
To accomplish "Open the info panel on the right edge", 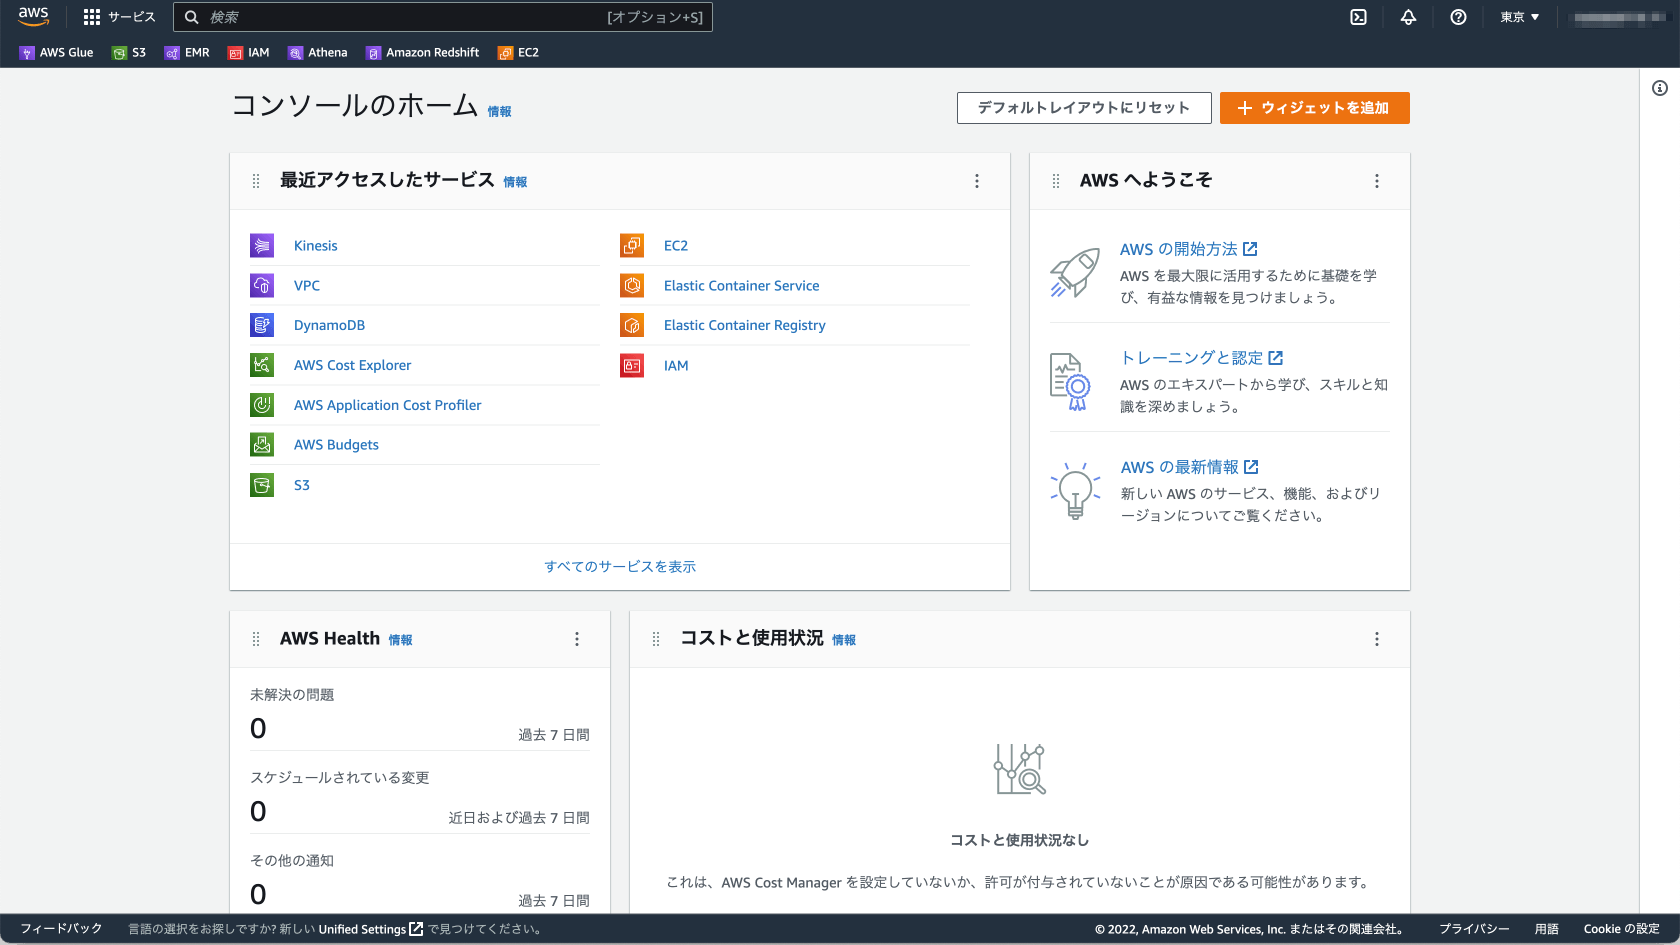I will pyautogui.click(x=1659, y=89).
